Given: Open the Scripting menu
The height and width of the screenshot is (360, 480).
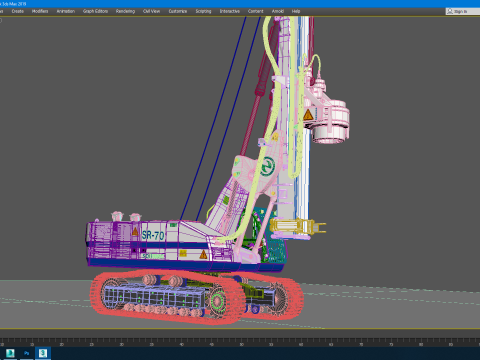Looking at the screenshot, I should point(203,11).
